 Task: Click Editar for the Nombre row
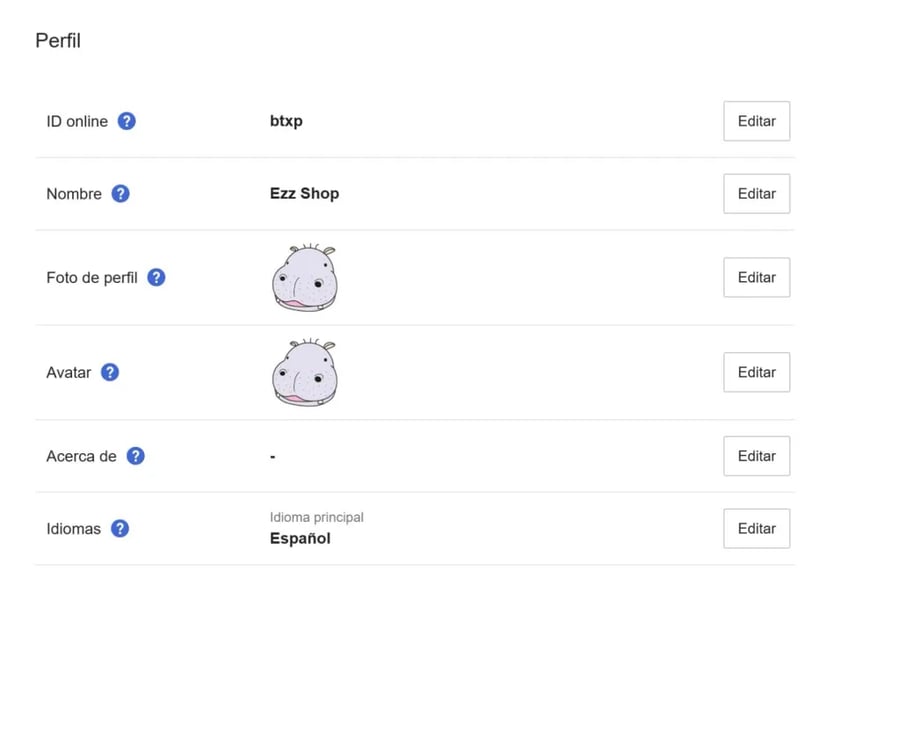pyautogui.click(x=757, y=193)
